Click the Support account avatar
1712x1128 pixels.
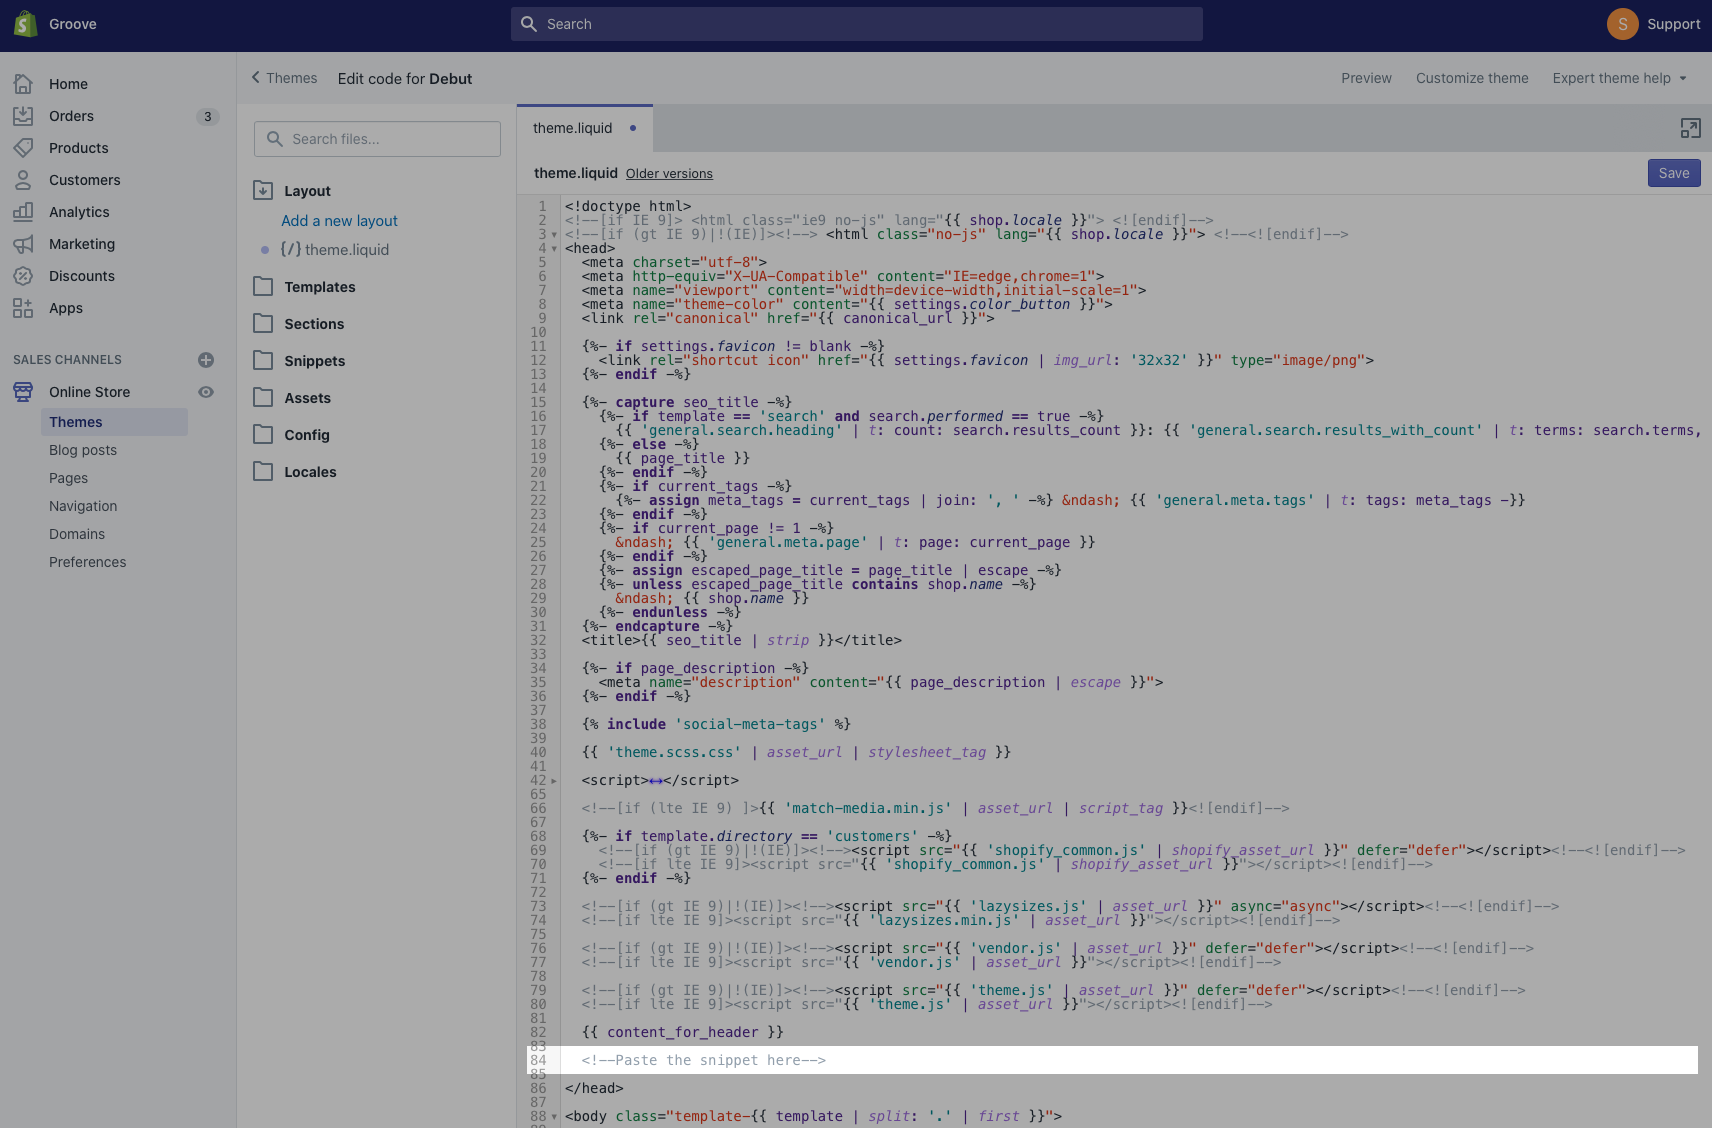[1622, 24]
